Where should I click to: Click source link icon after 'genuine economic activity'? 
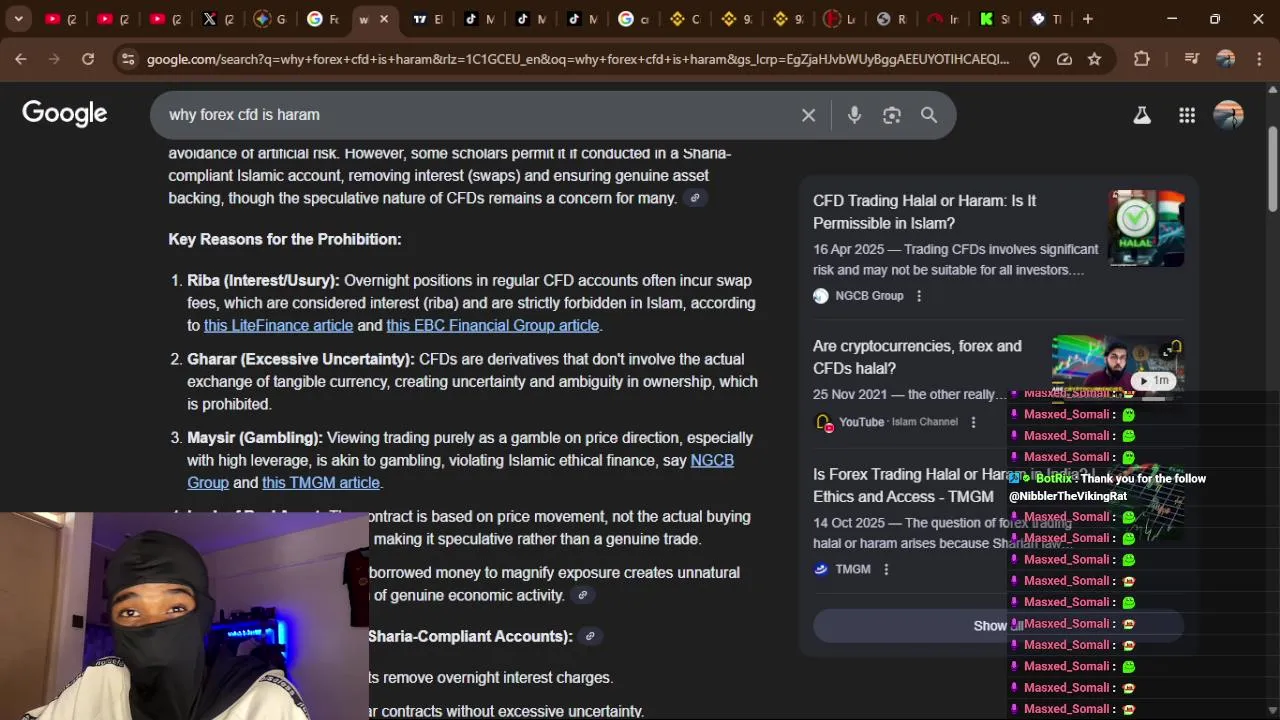583,595
